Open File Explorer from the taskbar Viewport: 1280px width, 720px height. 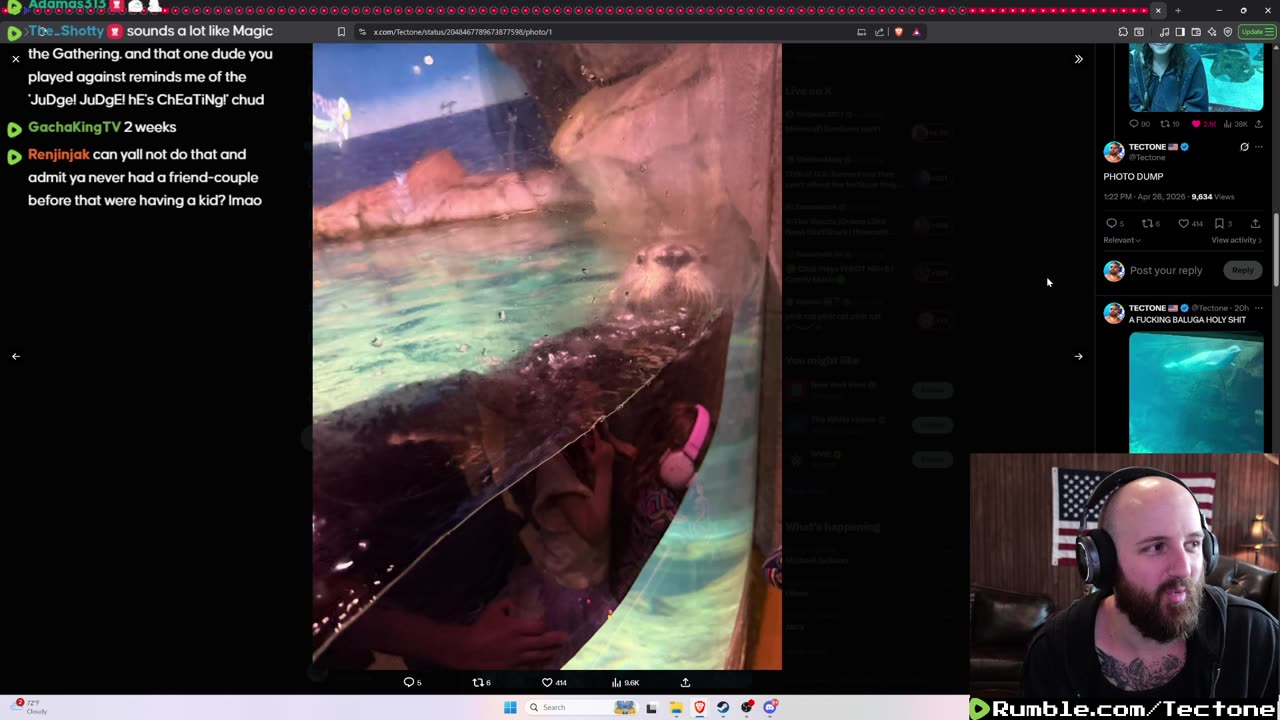[x=676, y=707]
